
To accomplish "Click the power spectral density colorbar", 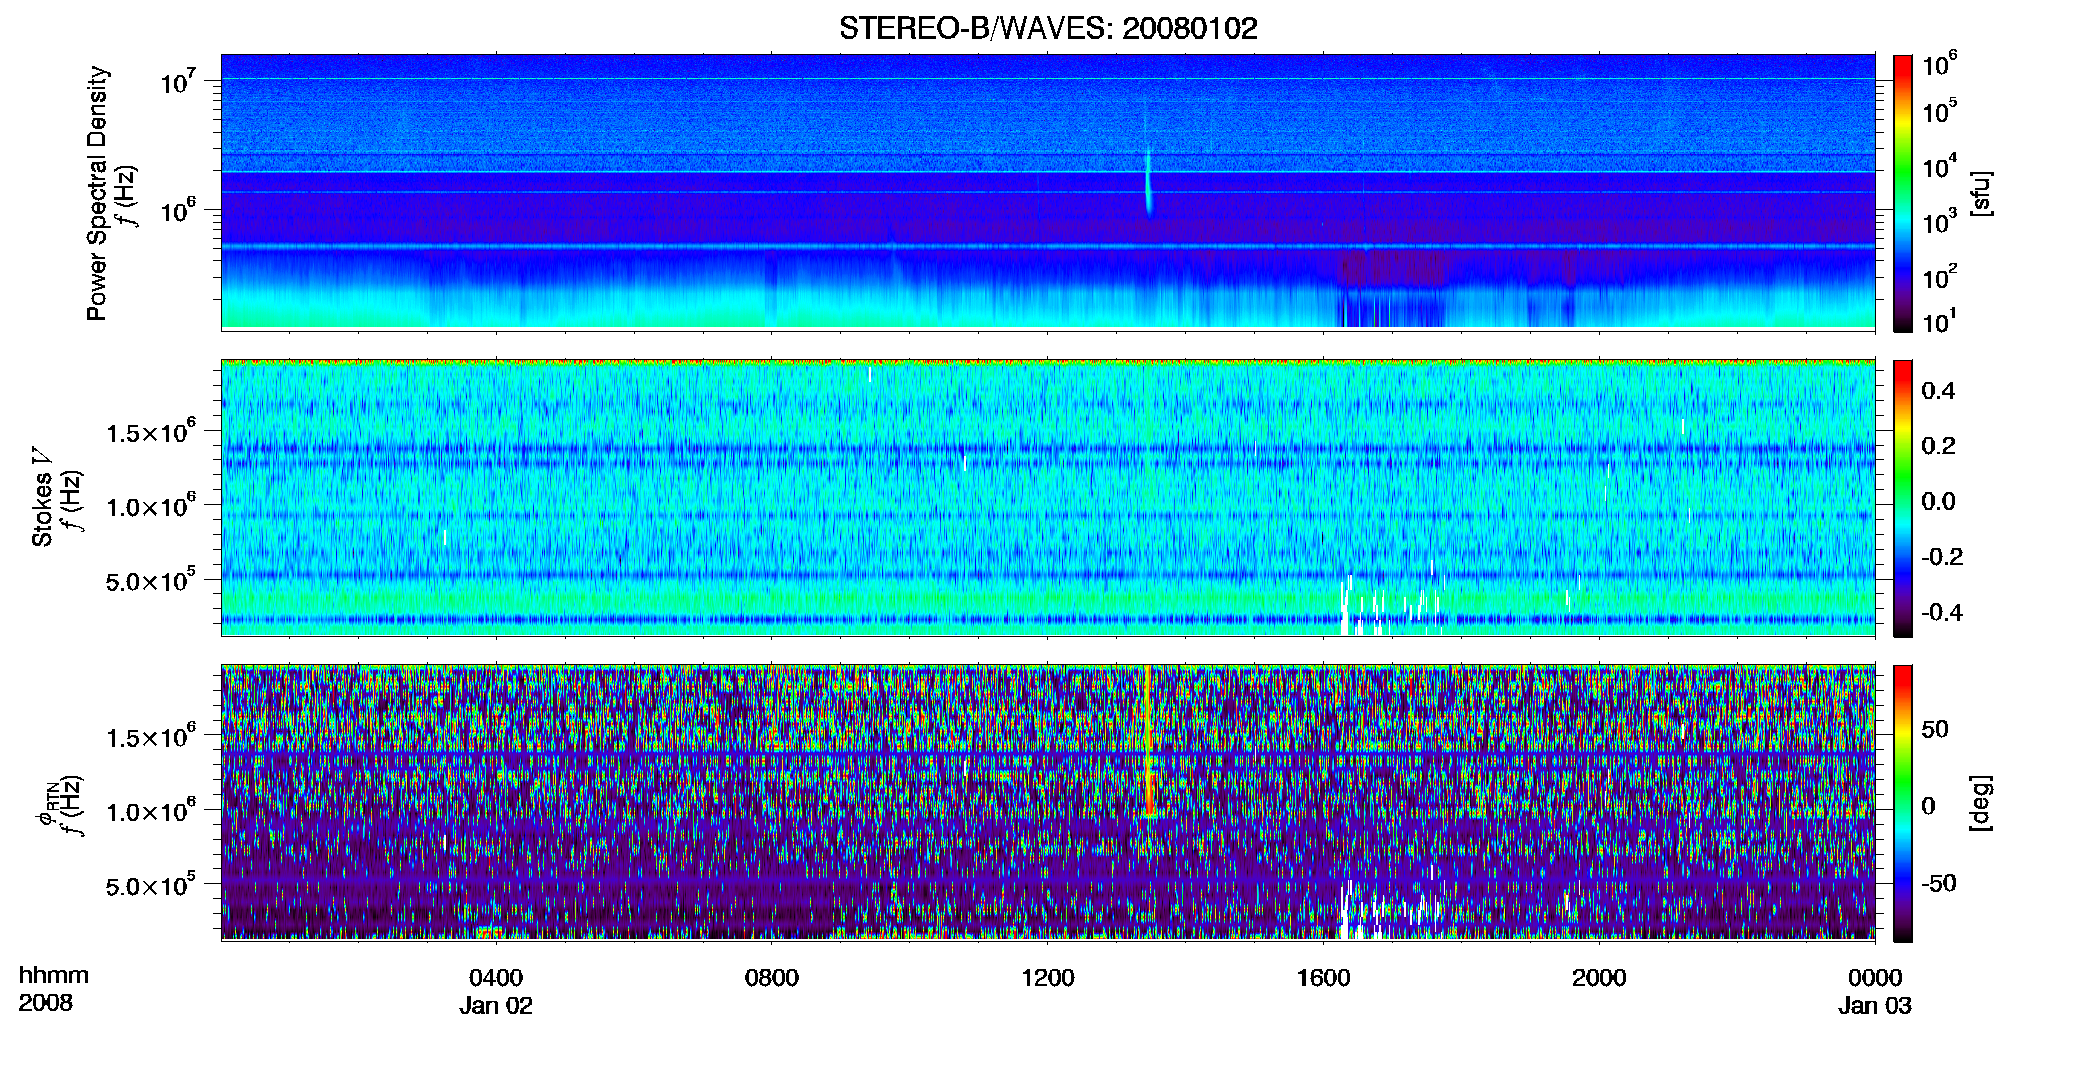I will (x=1903, y=193).
